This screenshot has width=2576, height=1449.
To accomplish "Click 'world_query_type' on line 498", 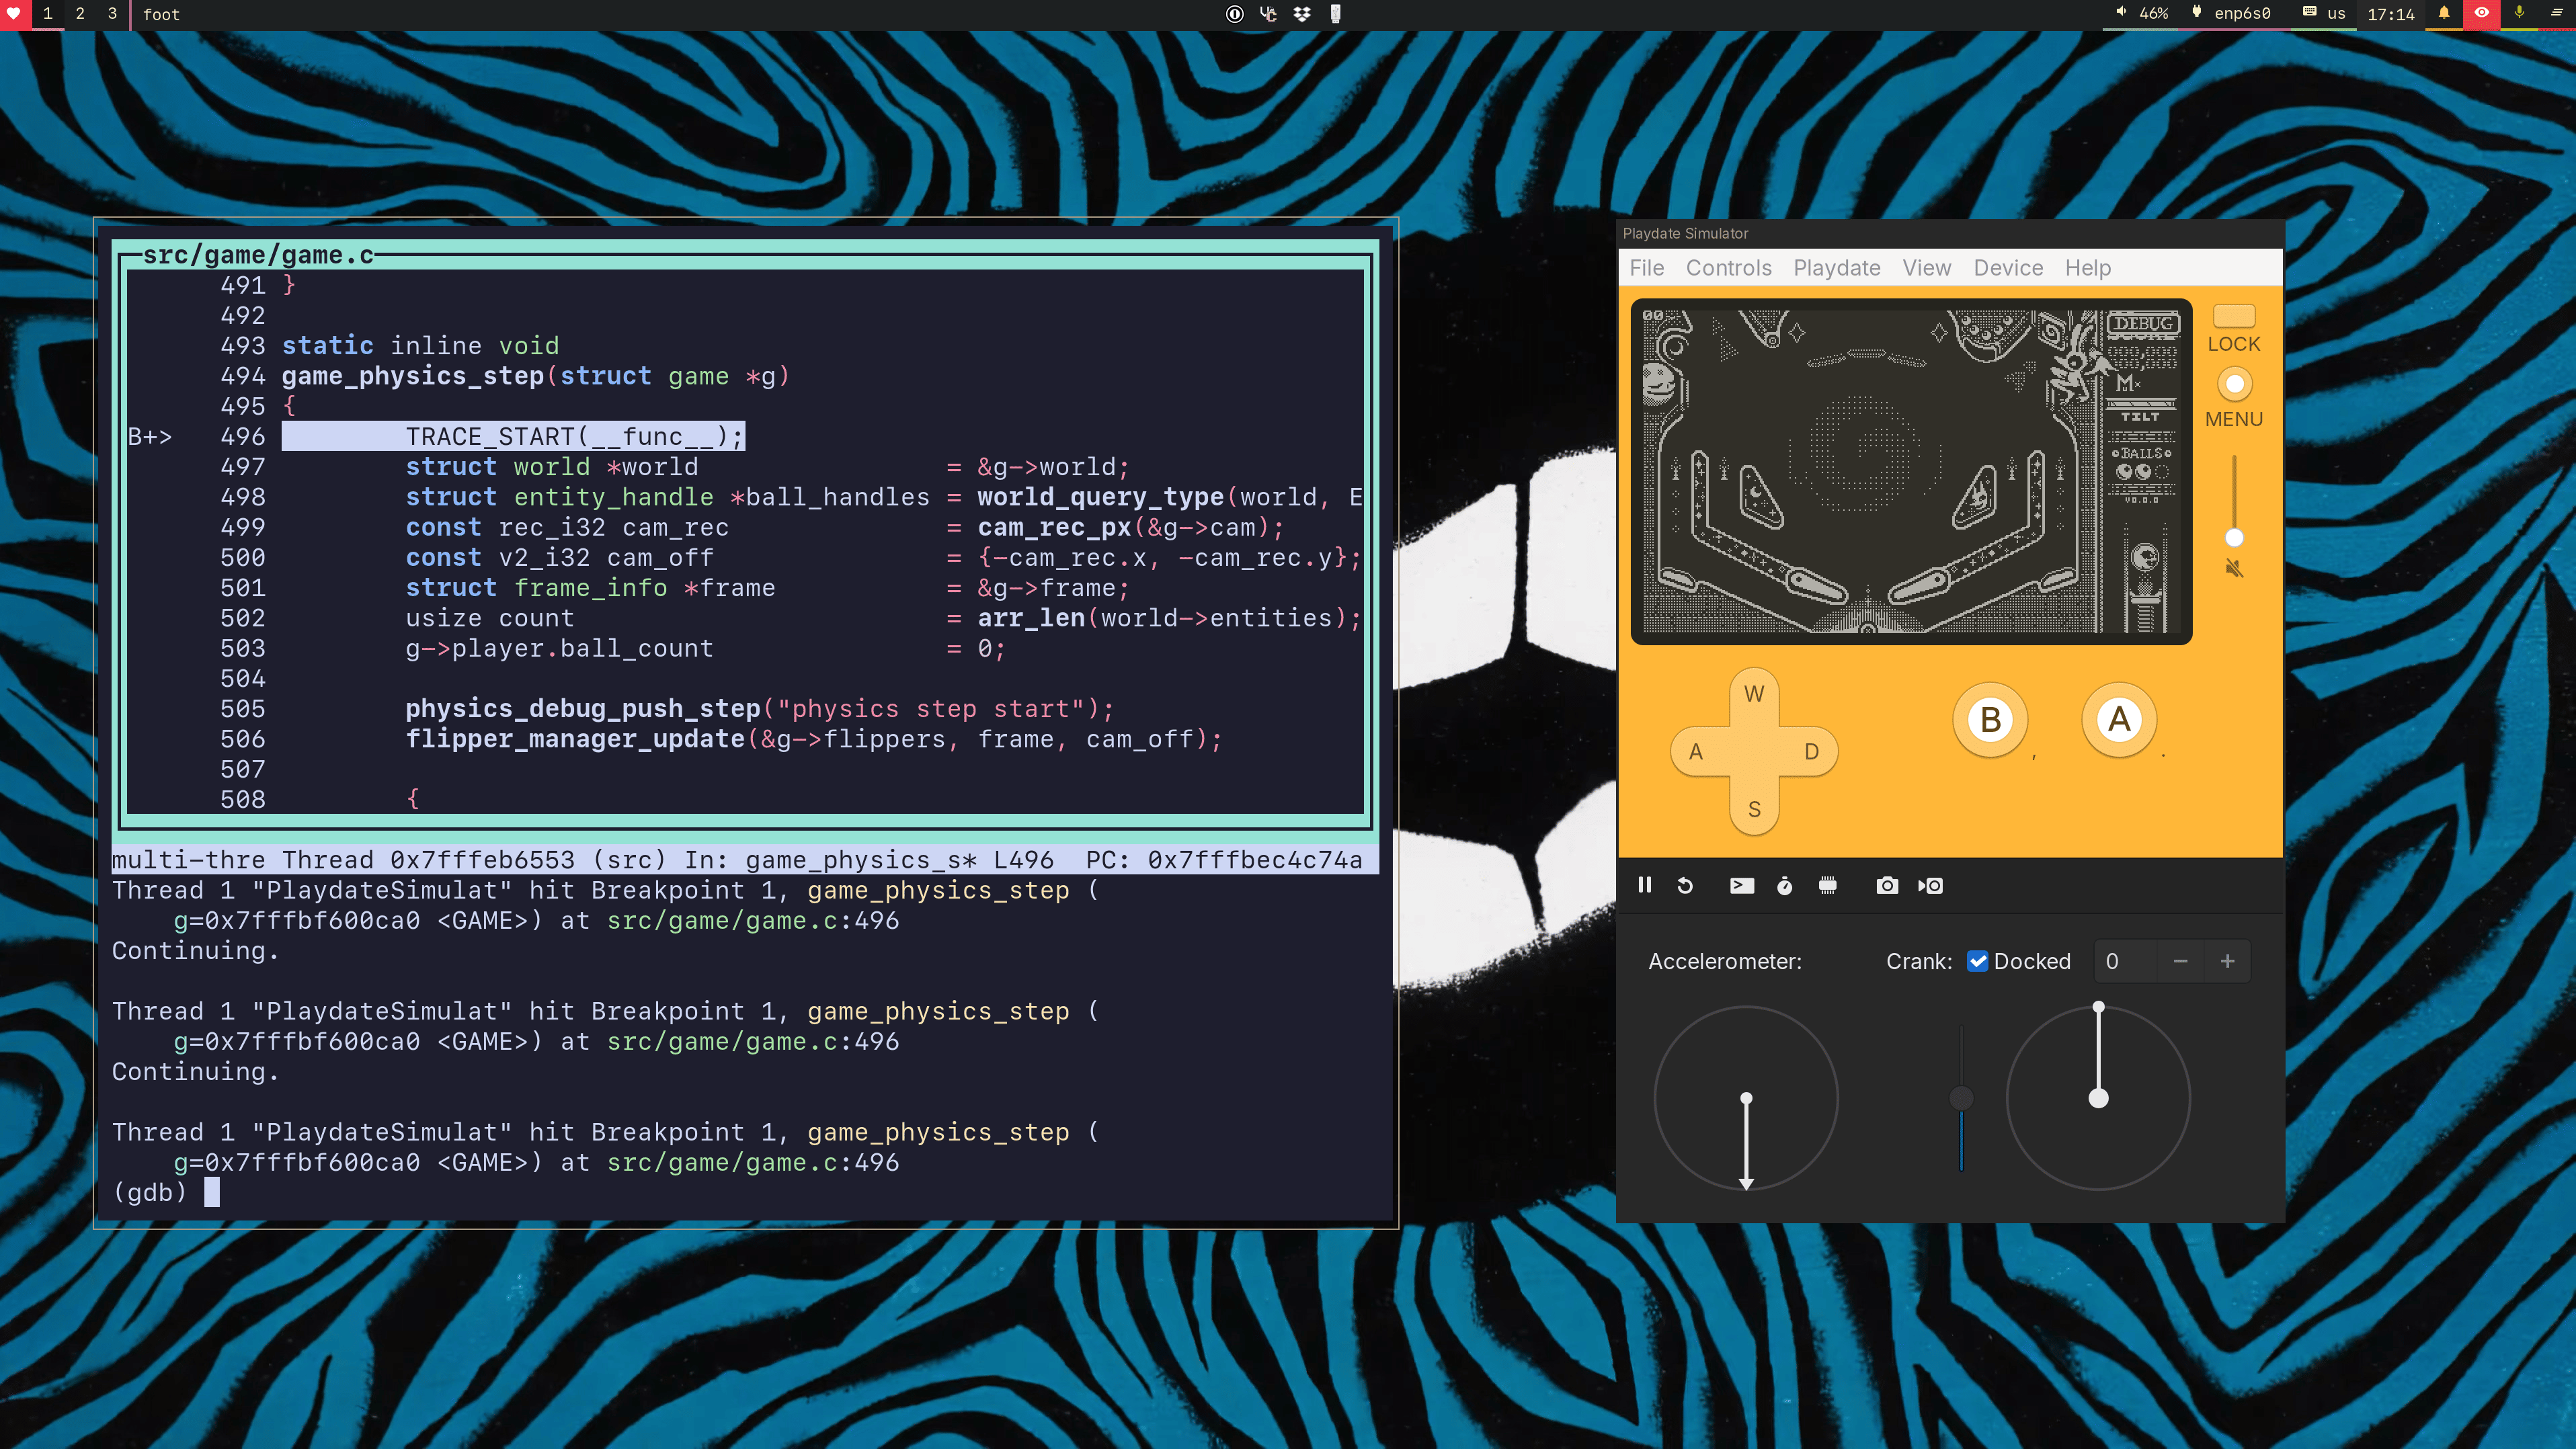I will (x=1100, y=497).
